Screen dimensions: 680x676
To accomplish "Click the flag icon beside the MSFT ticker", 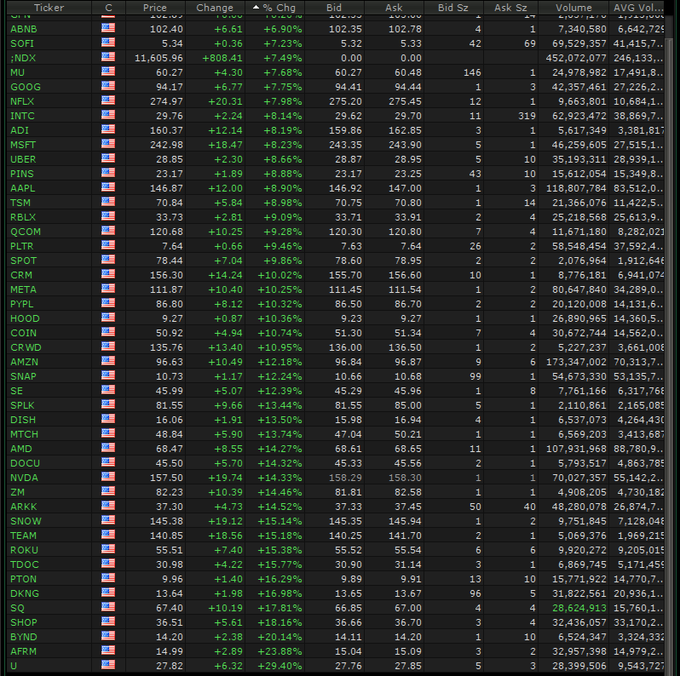I will coord(108,145).
